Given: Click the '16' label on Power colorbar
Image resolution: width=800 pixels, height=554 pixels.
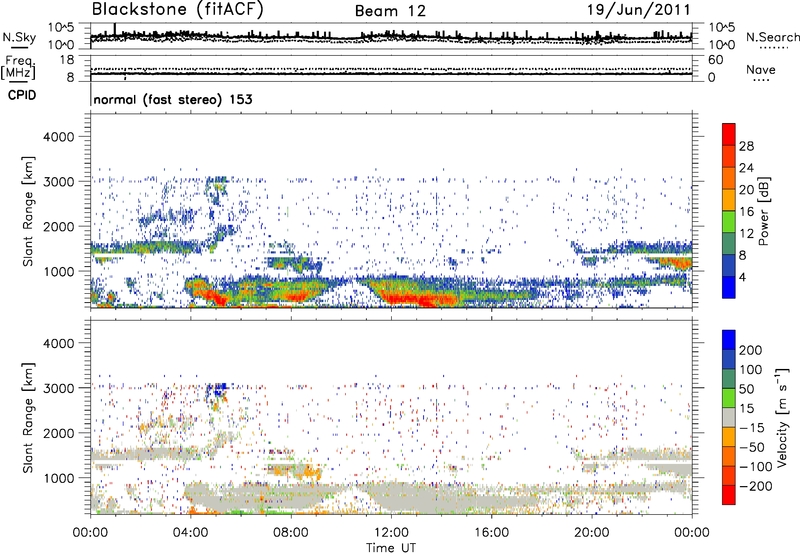Looking at the screenshot, I should click(746, 212).
